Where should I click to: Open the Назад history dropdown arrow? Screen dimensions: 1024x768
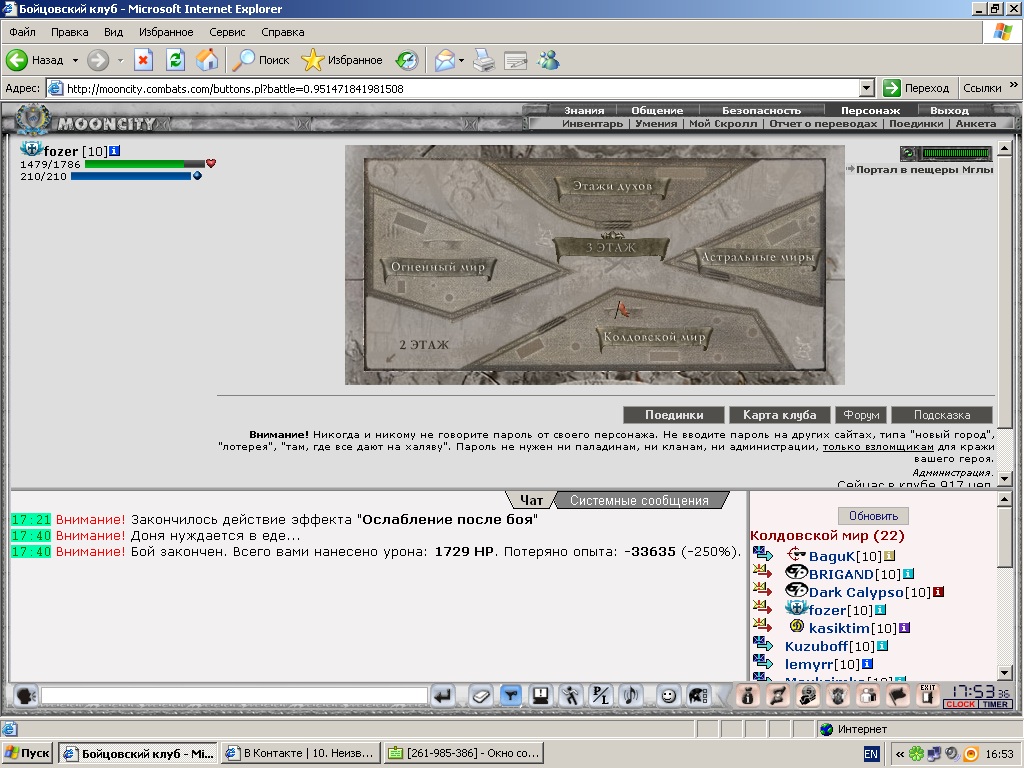pyautogui.click(x=75, y=60)
